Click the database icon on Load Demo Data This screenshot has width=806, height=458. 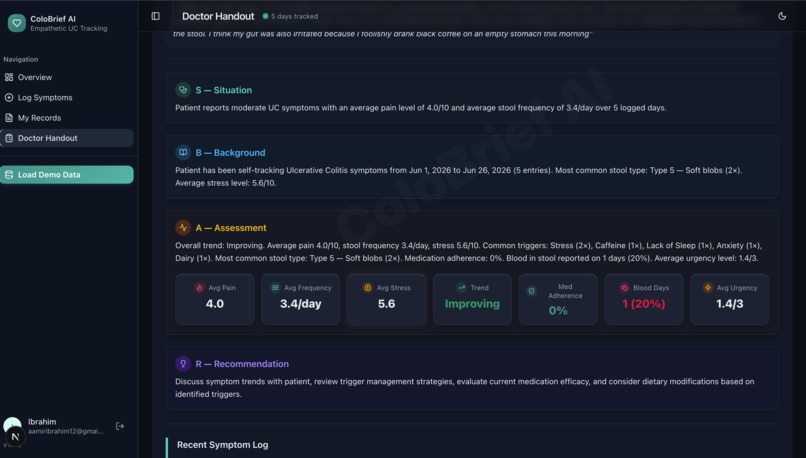(9, 175)
